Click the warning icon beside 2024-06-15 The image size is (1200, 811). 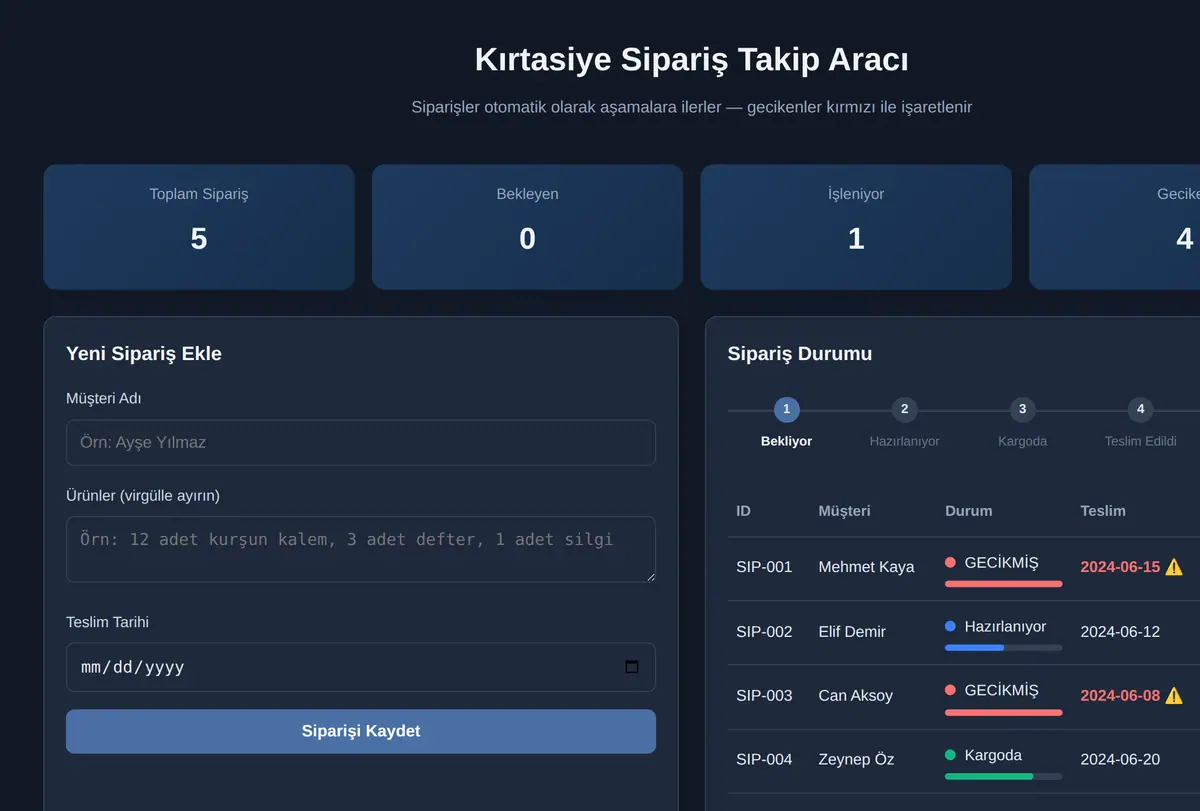[x=1174, y=567]
